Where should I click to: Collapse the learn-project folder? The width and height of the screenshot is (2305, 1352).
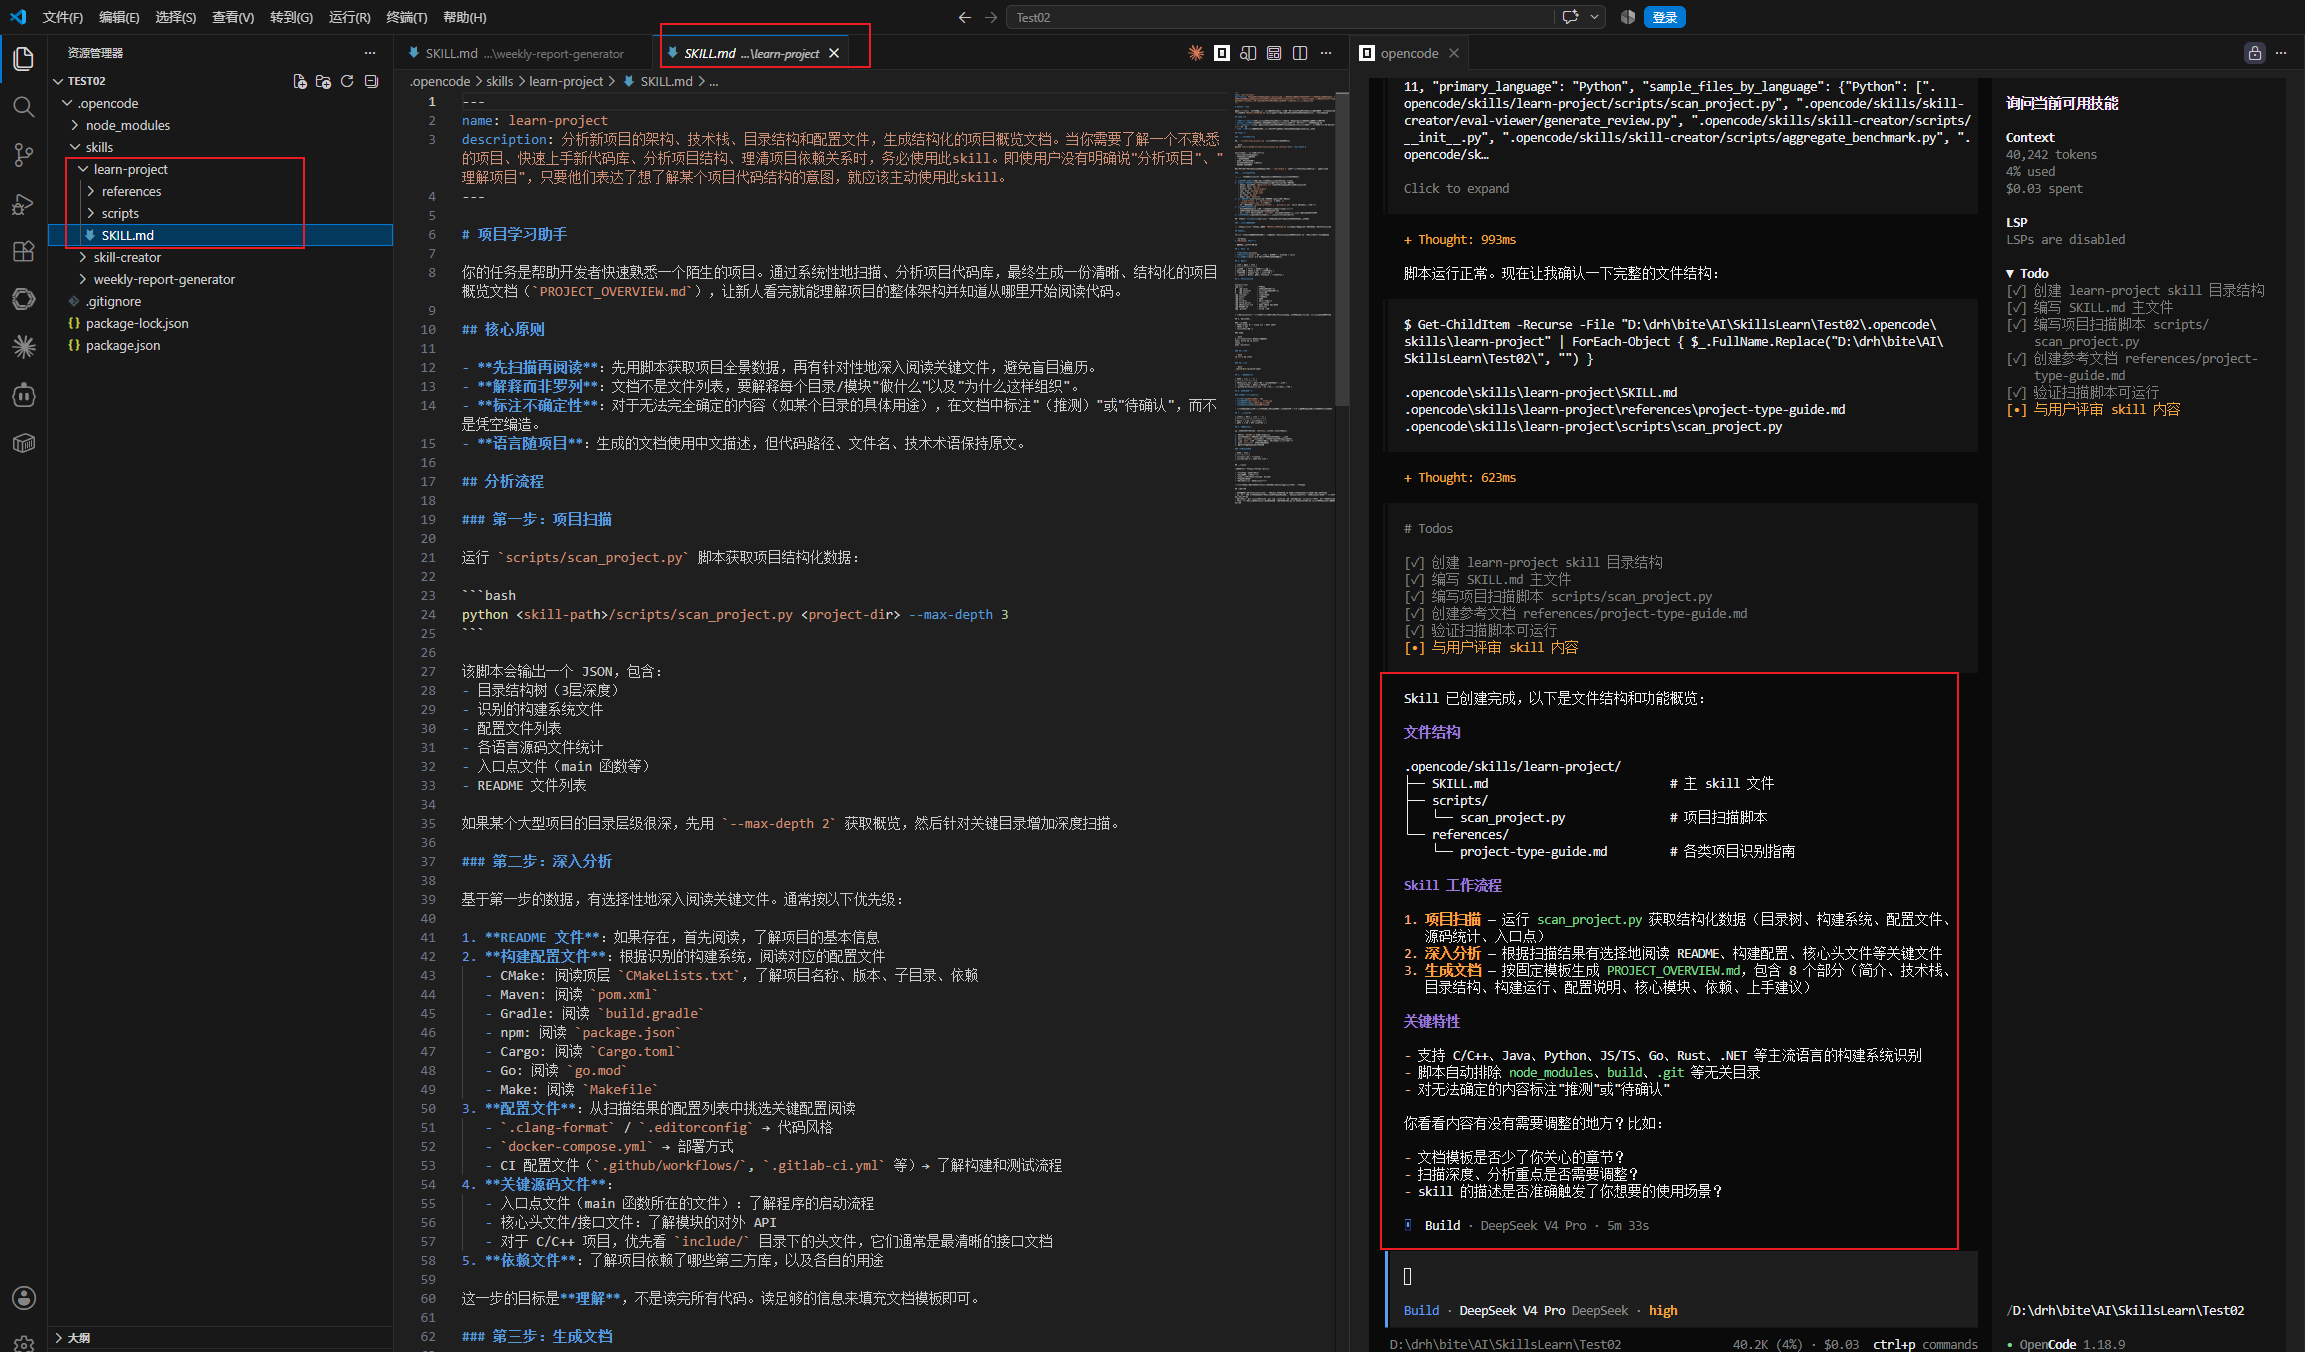[83, 169]
